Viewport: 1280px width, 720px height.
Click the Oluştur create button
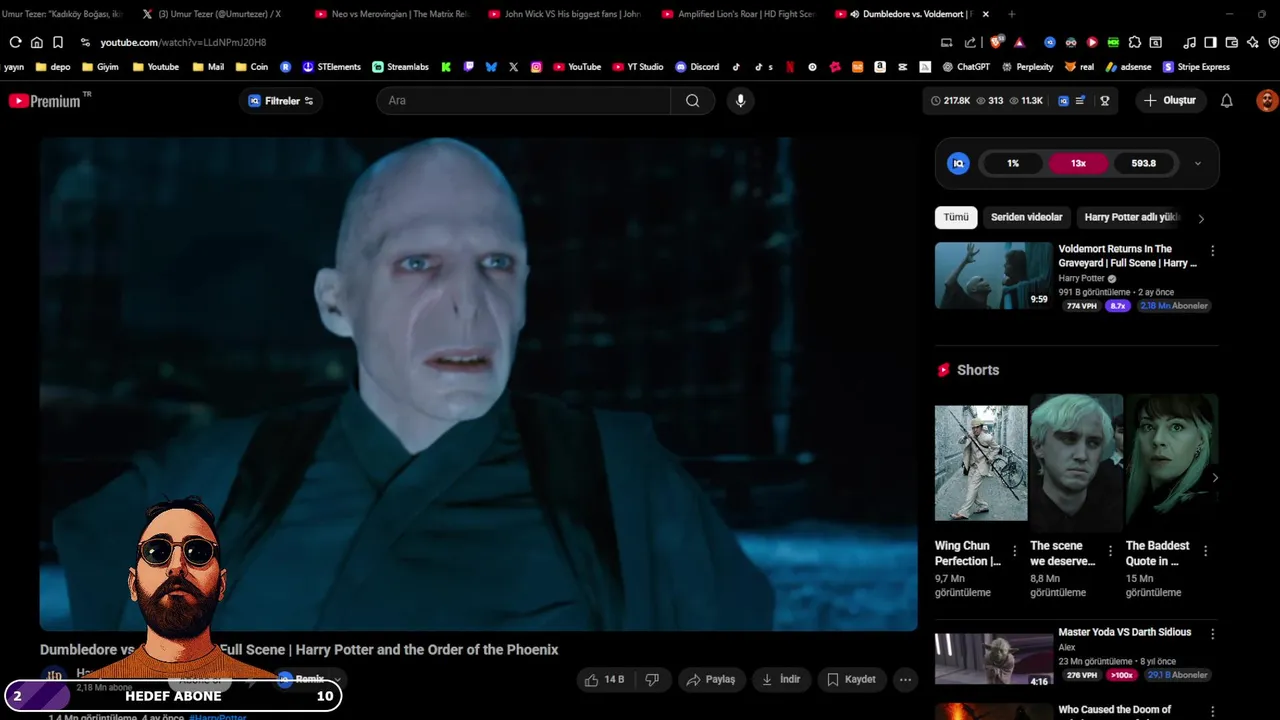click(x=1170, y=100)
